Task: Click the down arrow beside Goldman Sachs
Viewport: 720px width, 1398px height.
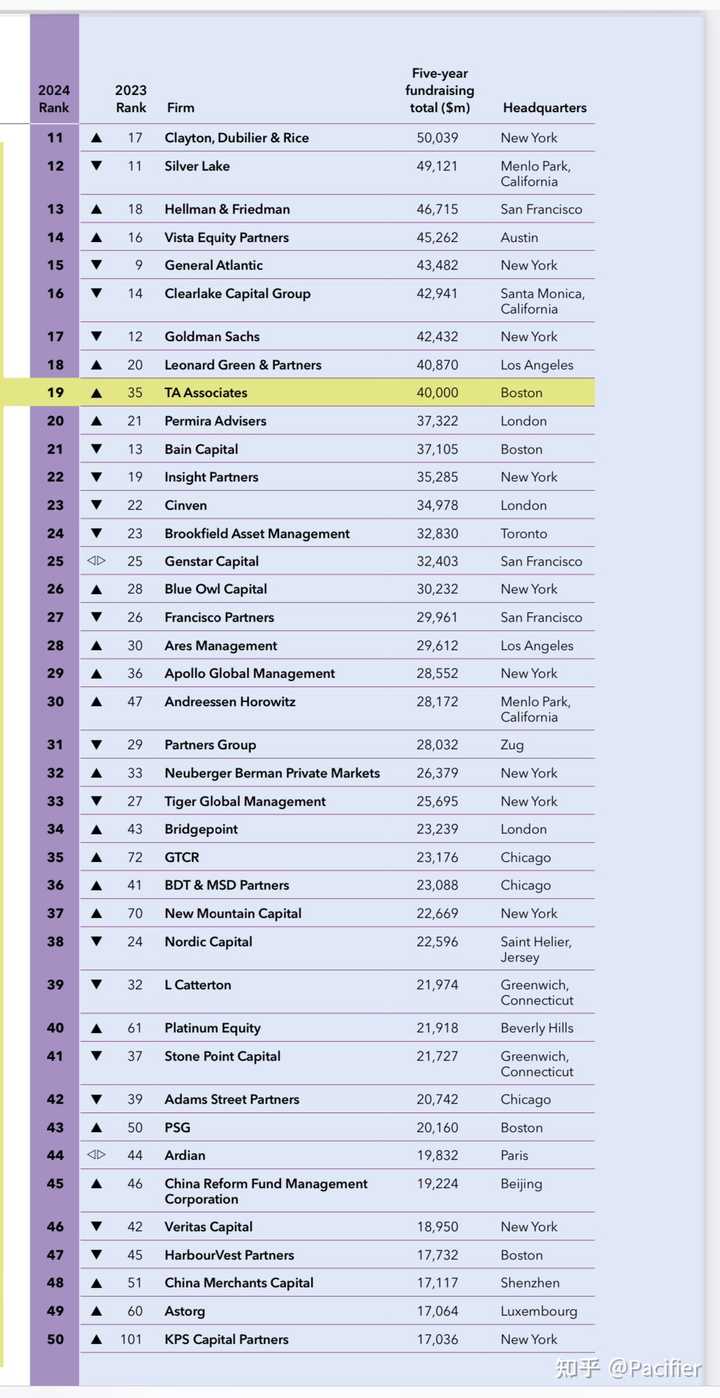Action: pyautogui.click(x=96, y=337)
